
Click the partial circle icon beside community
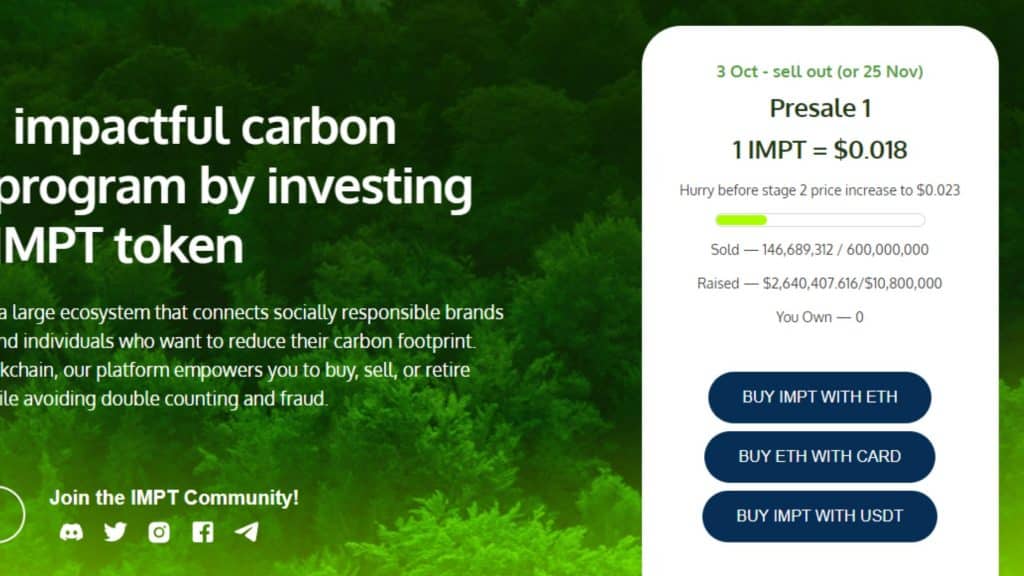click(11, 515)
